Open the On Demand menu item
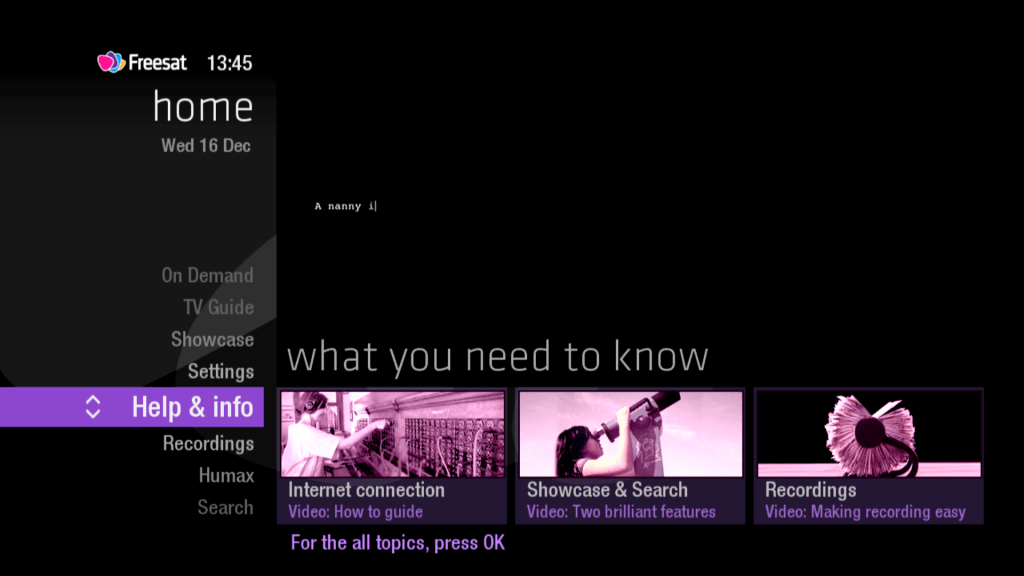 (207, 275)
